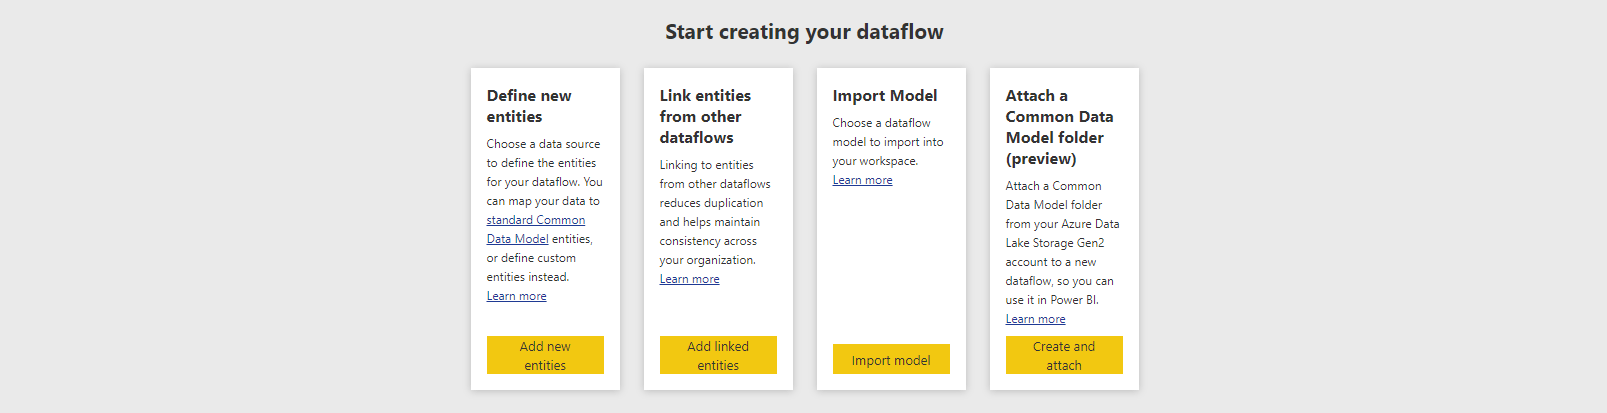This screenshot has width=1607, height=413.
Task: Click the 'Choose a dataflow model' description
Action: point(888,142)
